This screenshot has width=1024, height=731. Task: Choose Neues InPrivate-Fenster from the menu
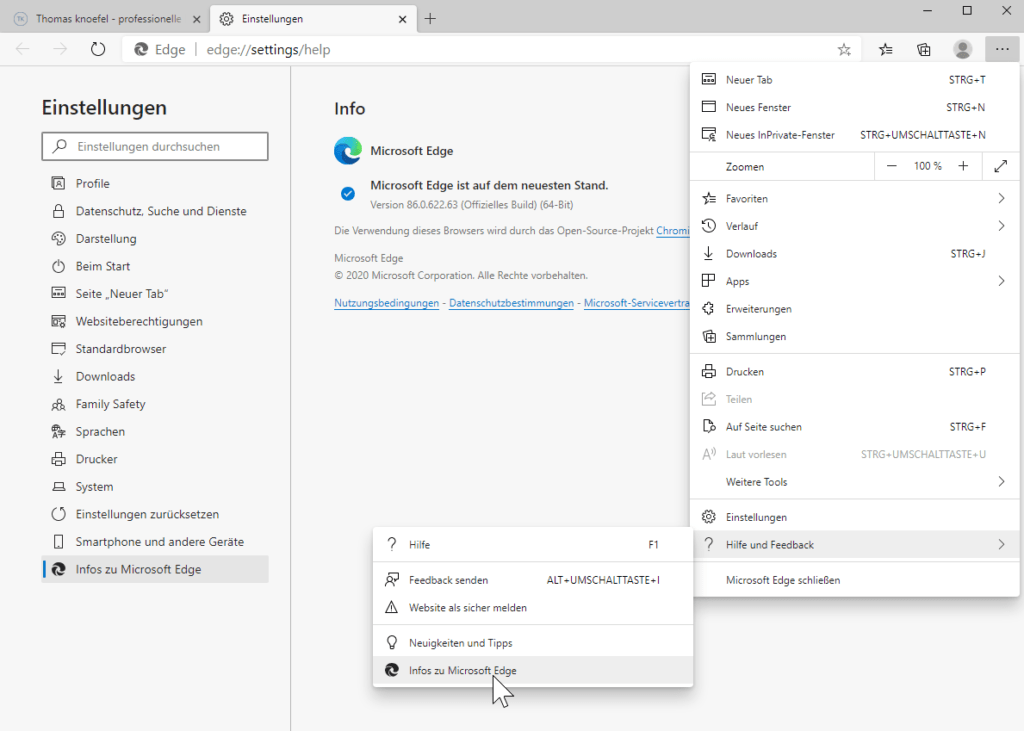coord(854,135)
